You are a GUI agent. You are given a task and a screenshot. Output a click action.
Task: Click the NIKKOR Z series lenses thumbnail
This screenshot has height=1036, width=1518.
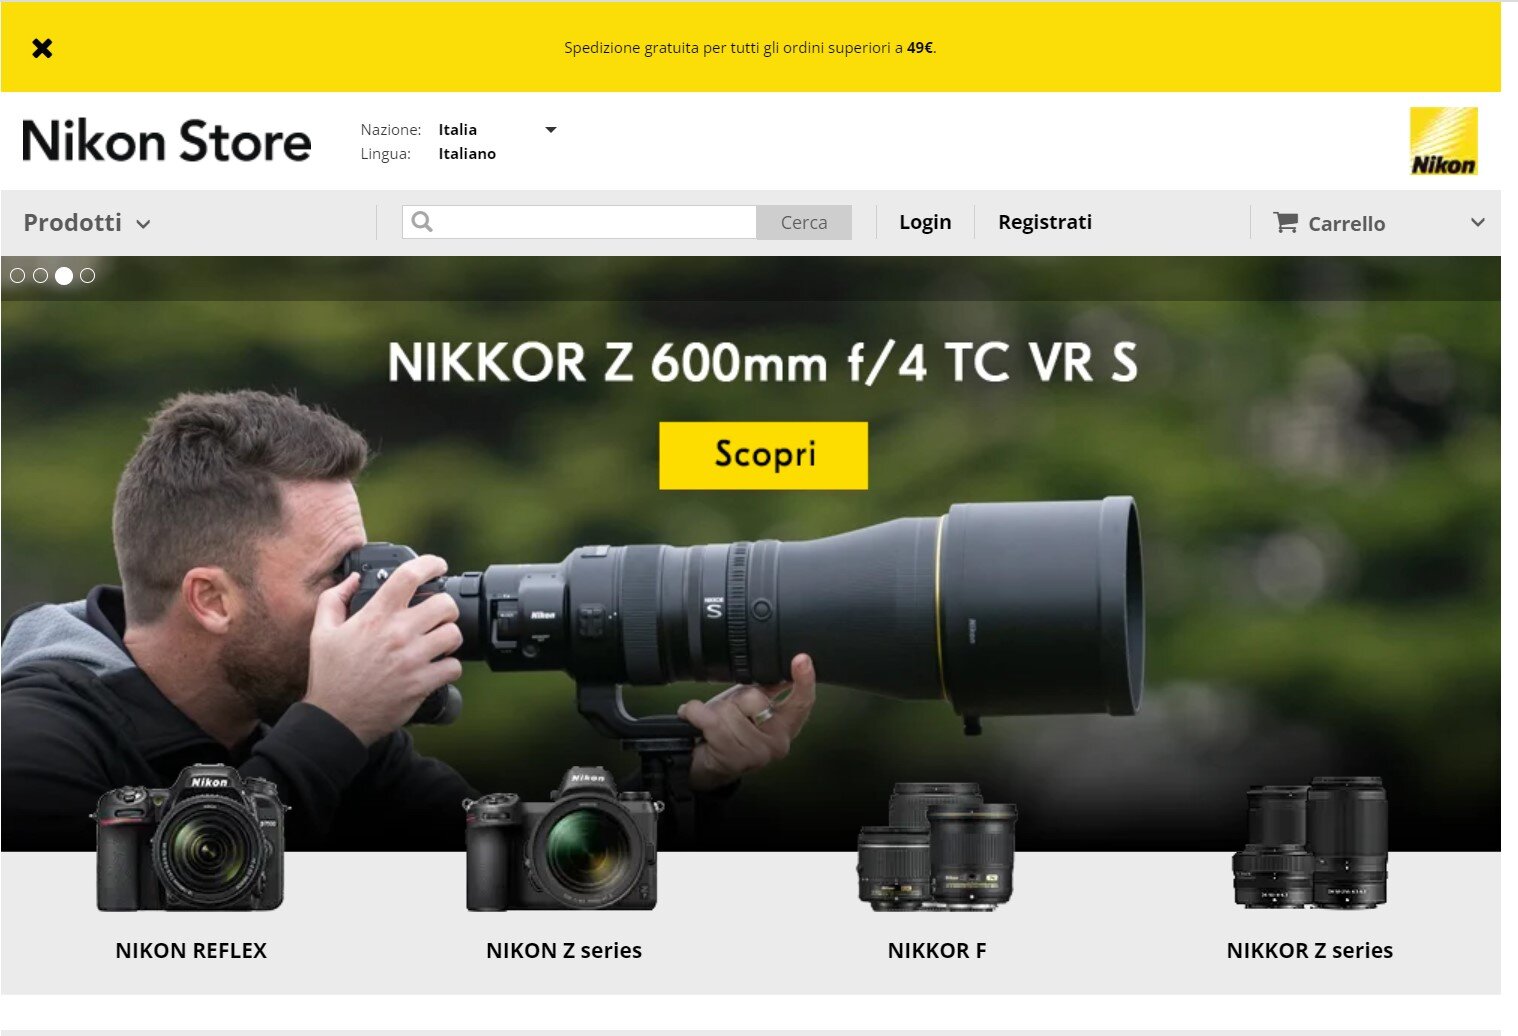pos(1310,843)
